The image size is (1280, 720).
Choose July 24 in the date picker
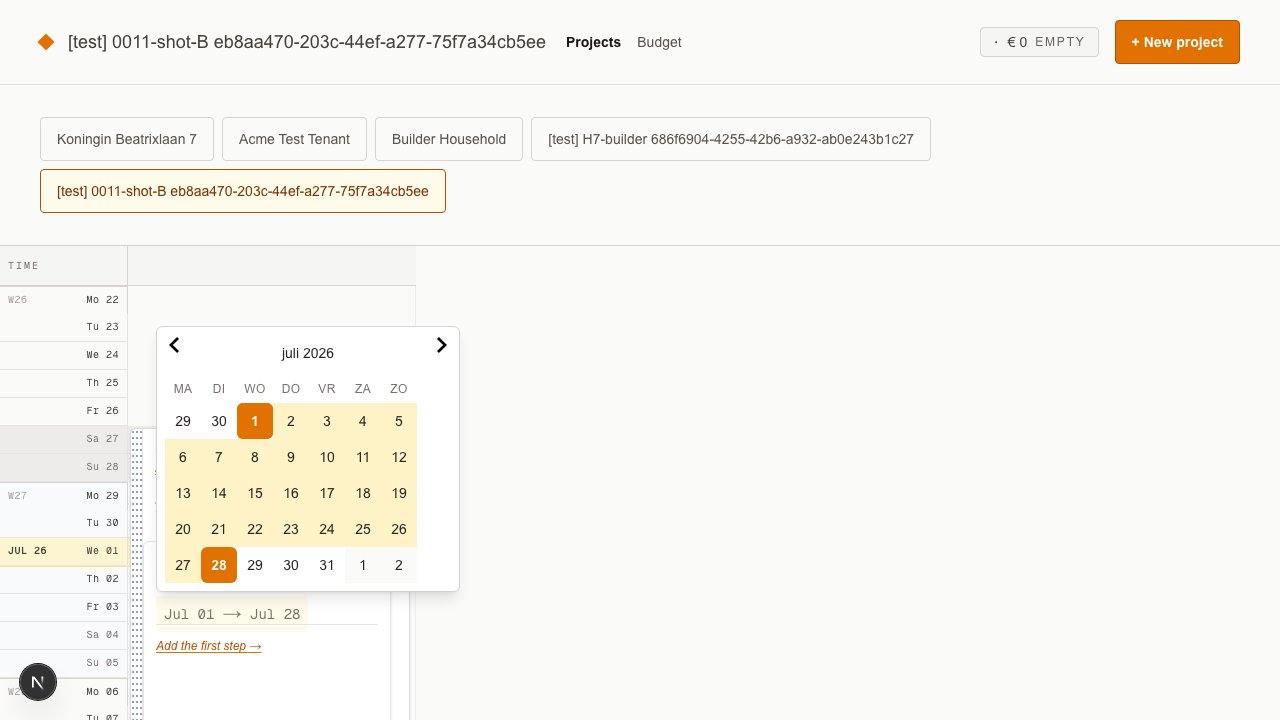(x=327, y=529)
